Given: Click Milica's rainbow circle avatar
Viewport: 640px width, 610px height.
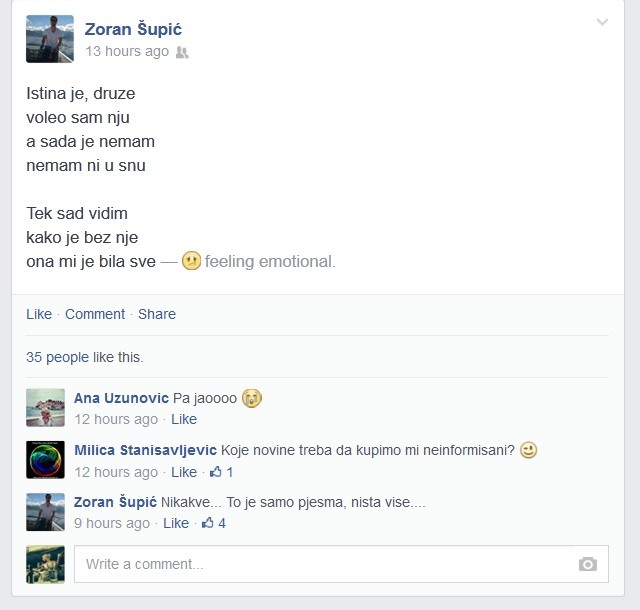Looking at the screenshot, I should point(45,460).
